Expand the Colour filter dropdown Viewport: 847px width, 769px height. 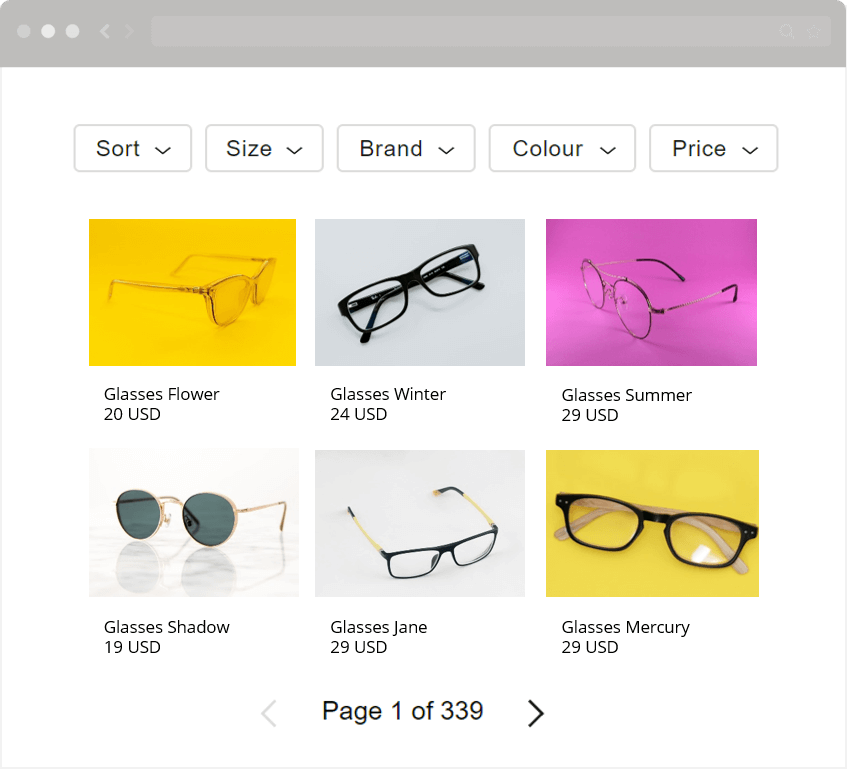(562, 149)
